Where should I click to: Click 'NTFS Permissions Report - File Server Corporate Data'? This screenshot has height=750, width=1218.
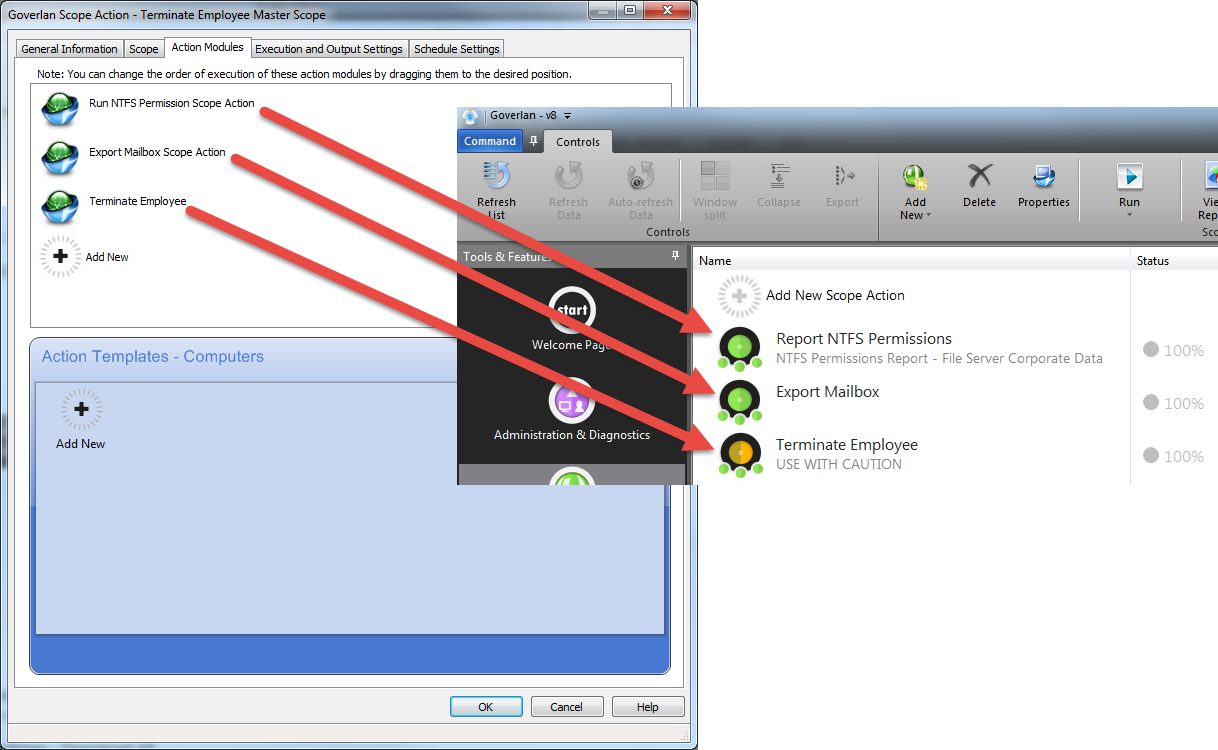tap(940, 358)
